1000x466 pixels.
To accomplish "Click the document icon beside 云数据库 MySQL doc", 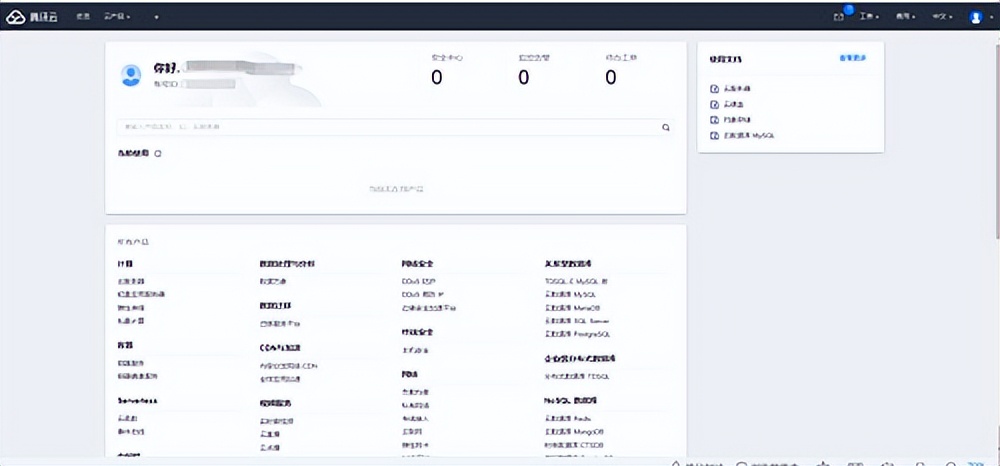I will 714,136.
